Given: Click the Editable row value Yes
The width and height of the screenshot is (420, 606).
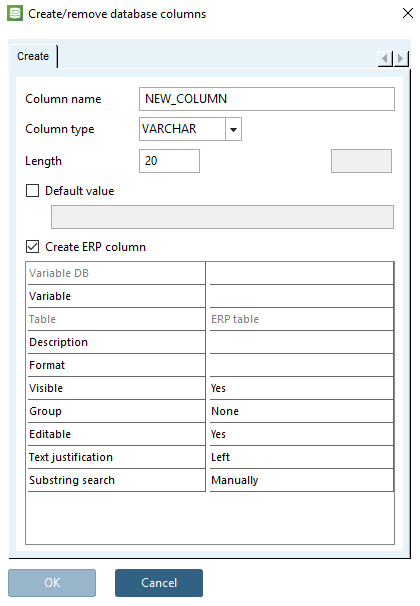Looking at the screenshot, I should (301, 434).
